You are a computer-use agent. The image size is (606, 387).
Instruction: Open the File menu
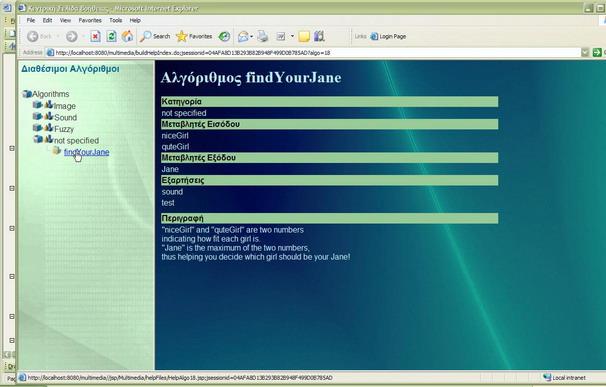pyautogui.click(x=31, y=20)
